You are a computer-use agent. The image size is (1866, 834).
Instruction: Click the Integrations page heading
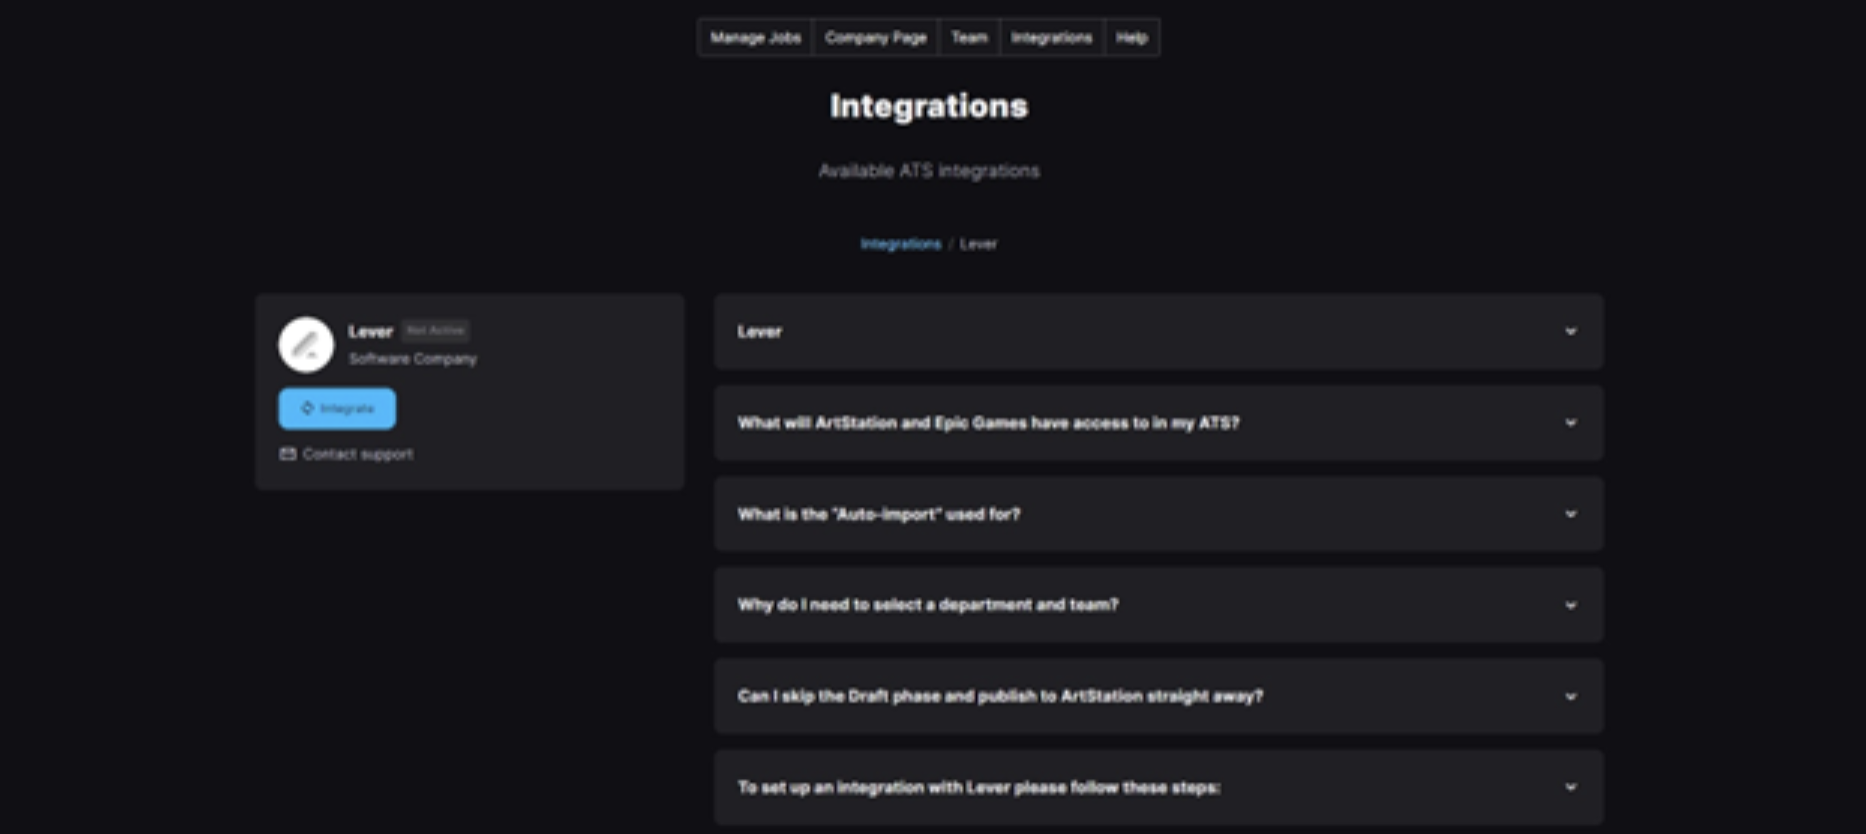click(x=928, y=106)
